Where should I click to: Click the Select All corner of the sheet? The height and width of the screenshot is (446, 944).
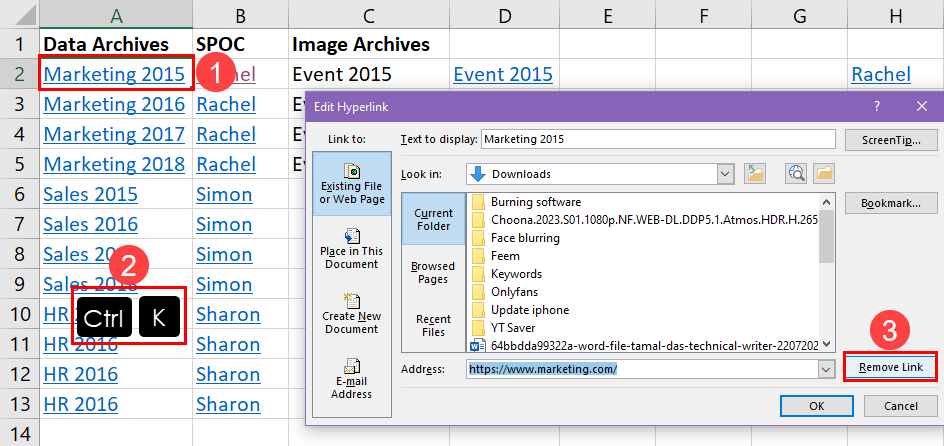pos(20,16)
